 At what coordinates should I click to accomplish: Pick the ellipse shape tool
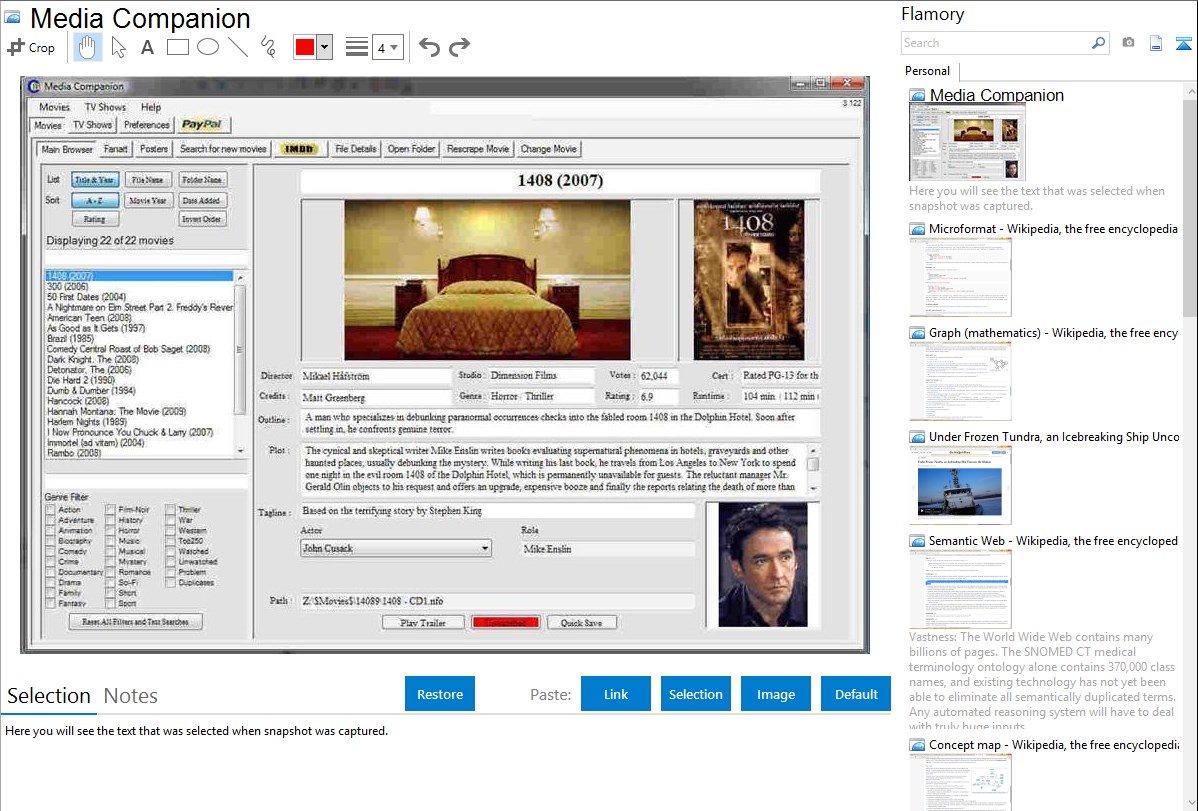(208, 47)
